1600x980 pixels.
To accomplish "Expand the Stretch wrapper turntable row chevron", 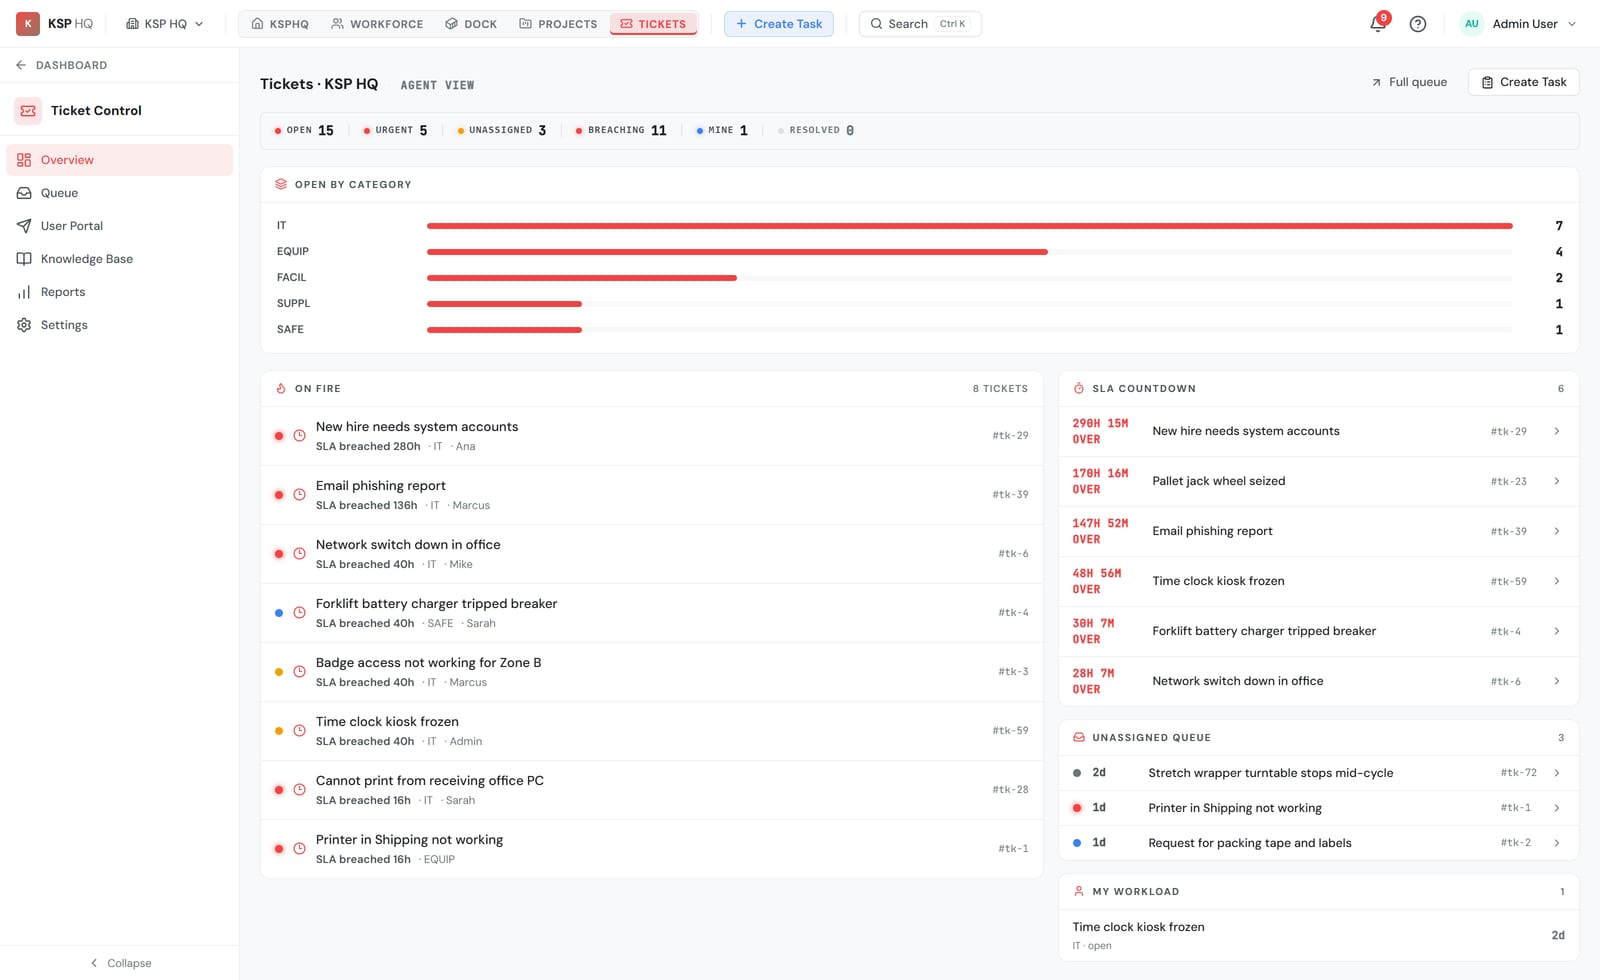I will click(x=1557, y=773).
